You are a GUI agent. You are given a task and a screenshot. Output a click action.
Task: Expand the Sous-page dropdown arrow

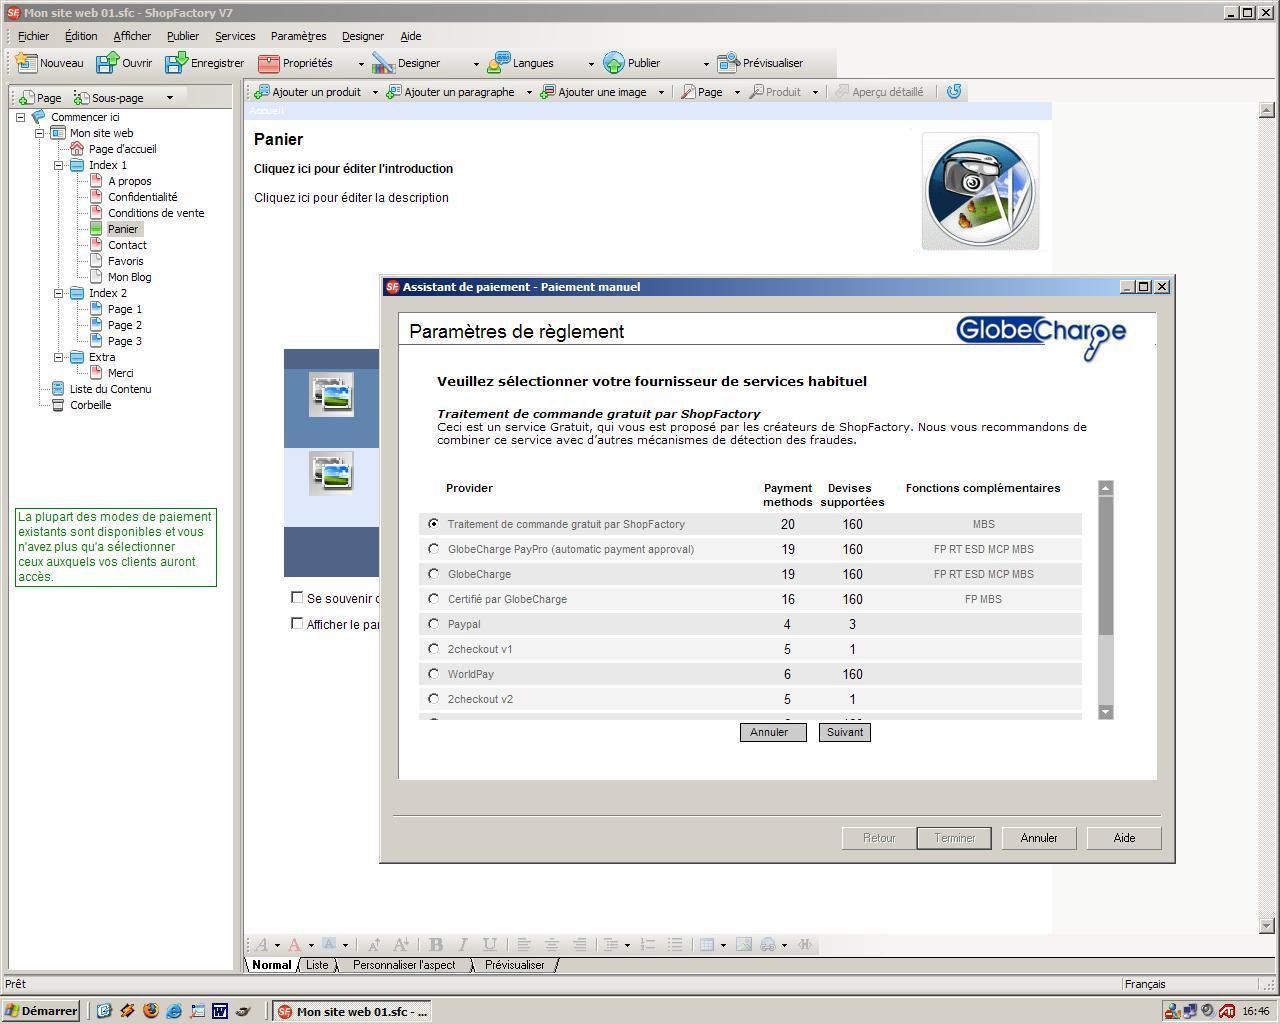point(170,98)
